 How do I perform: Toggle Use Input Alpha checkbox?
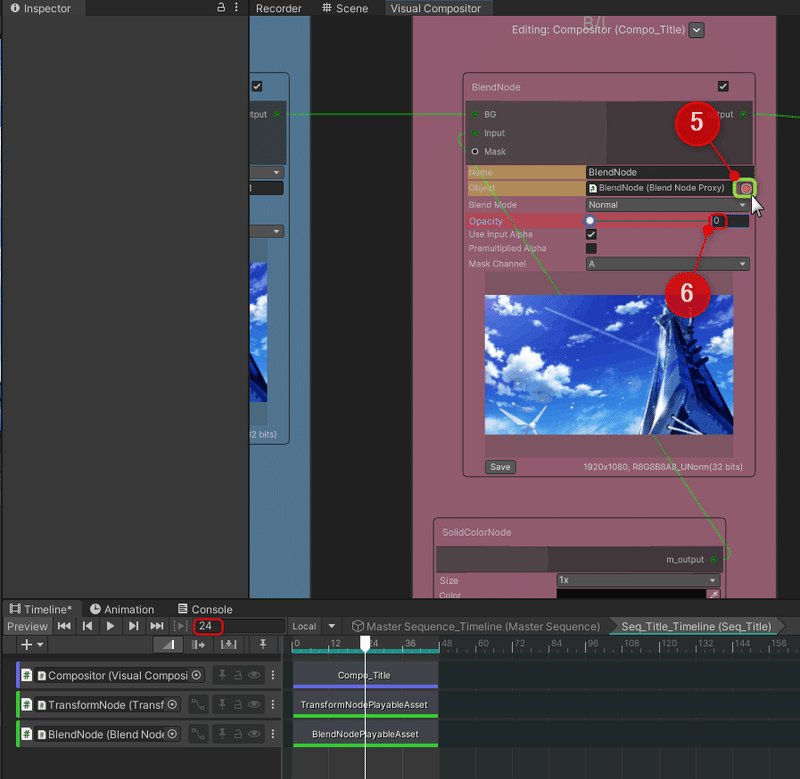point(591,235)
